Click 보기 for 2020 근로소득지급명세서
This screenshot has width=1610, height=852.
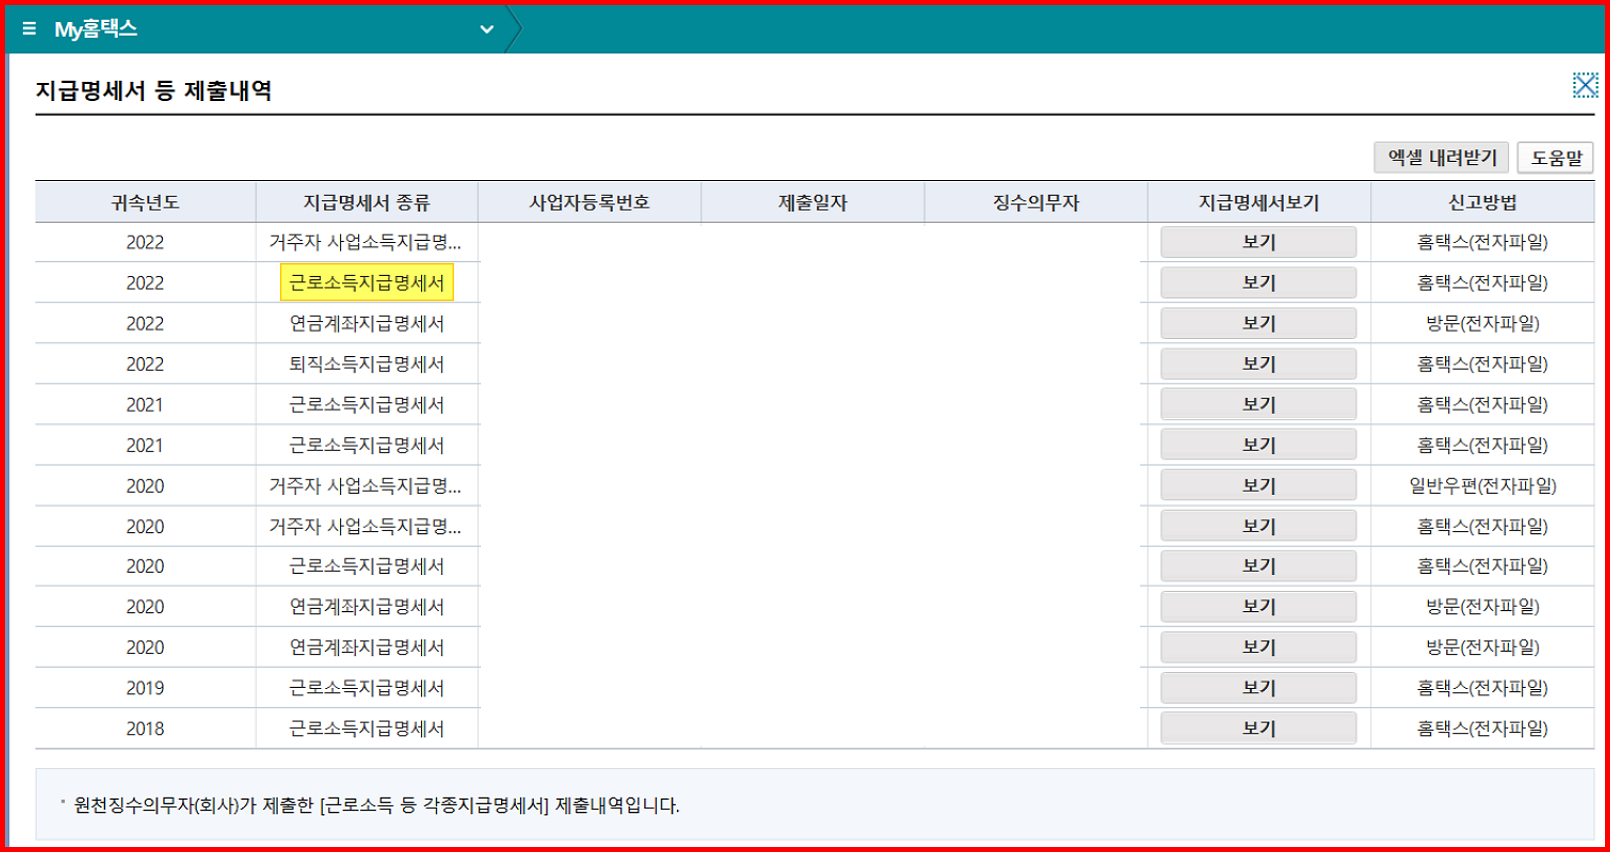1259,566
